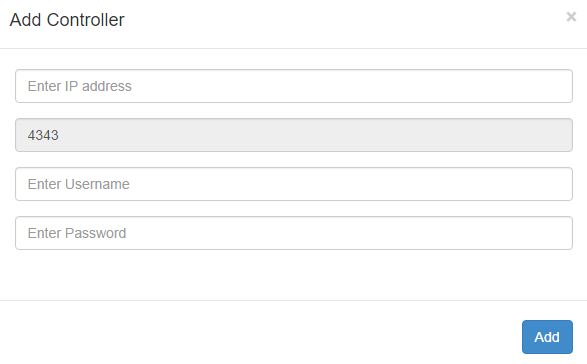
Task: Activate the Password text box
Action: click(294, 233)
